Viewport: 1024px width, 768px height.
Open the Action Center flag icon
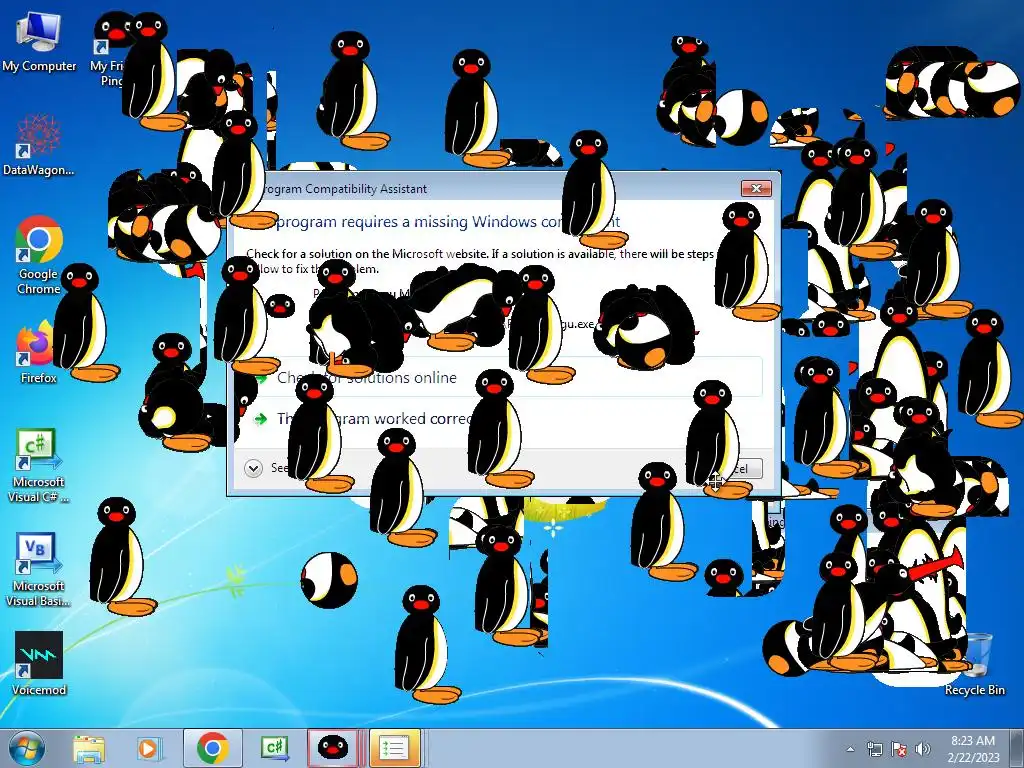click(899, 749)
